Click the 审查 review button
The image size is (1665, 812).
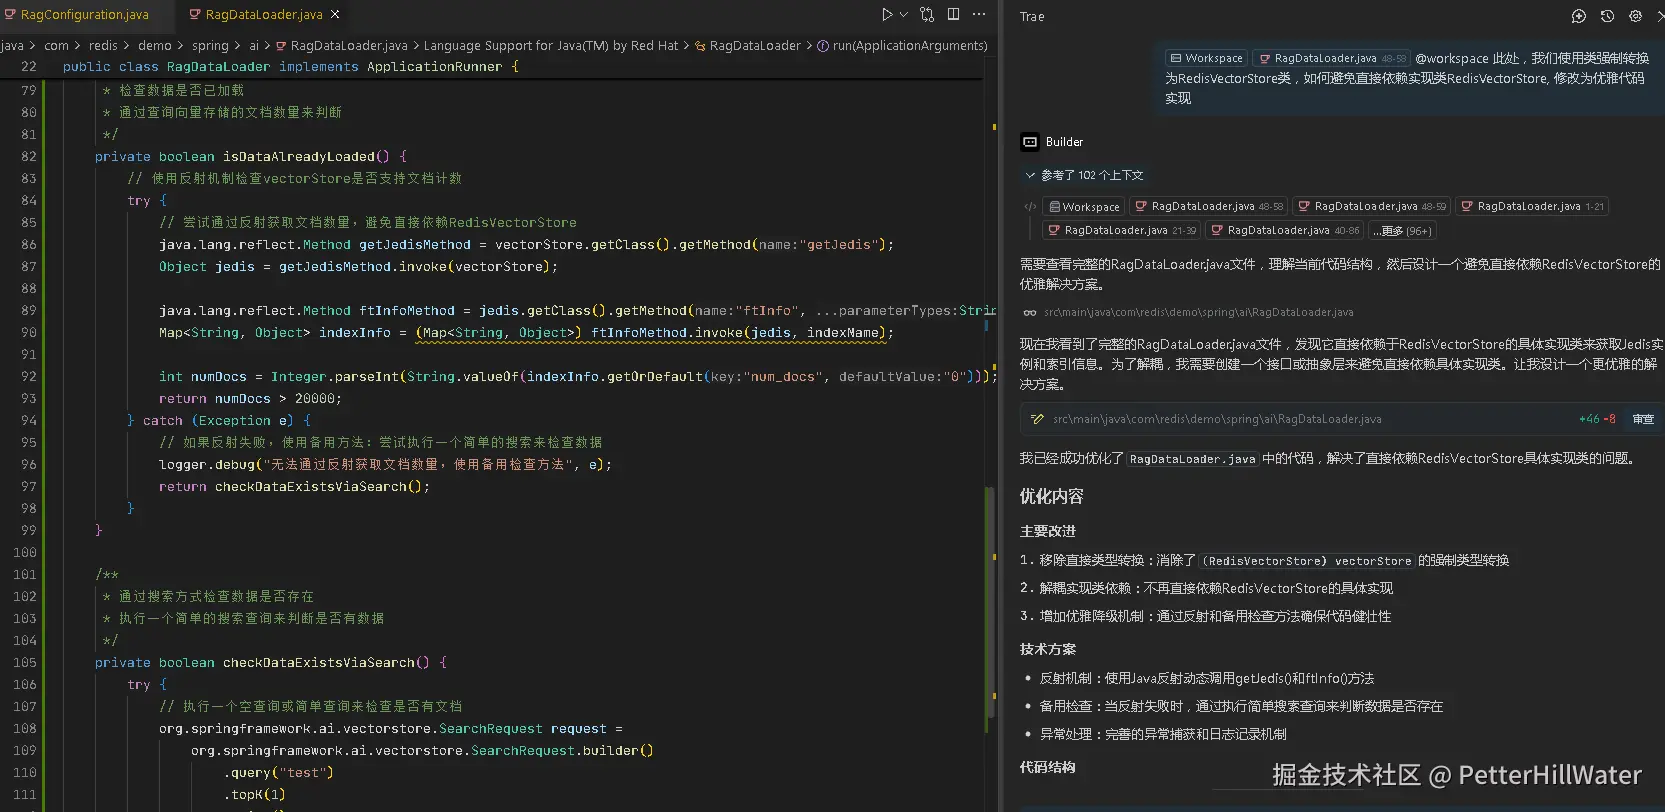[1643, 419]
